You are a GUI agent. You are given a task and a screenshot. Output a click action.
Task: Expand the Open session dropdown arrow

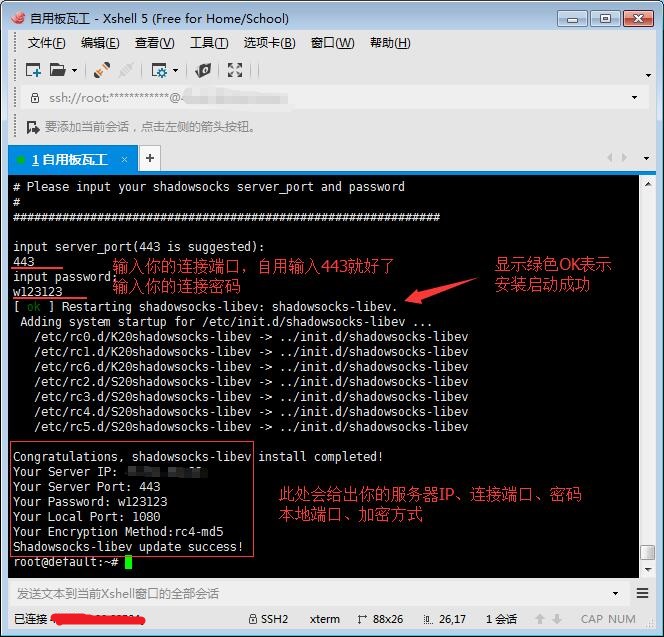point(75,70)
